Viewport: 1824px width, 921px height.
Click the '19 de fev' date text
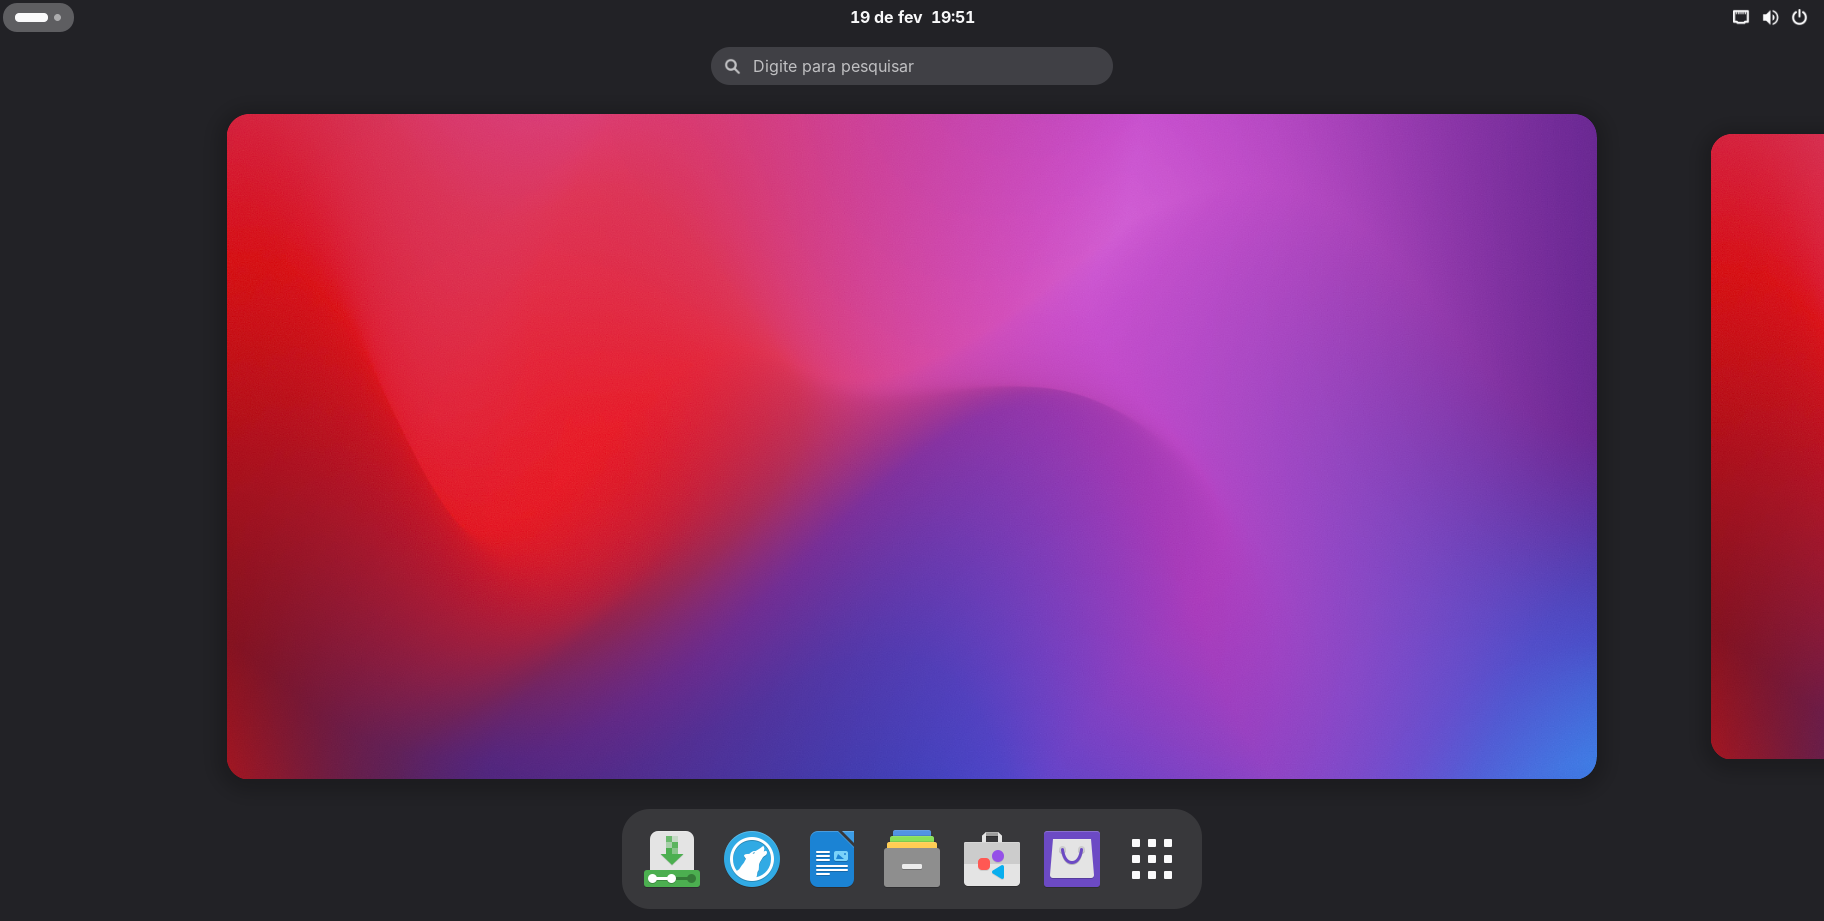(x=886, y=17)
